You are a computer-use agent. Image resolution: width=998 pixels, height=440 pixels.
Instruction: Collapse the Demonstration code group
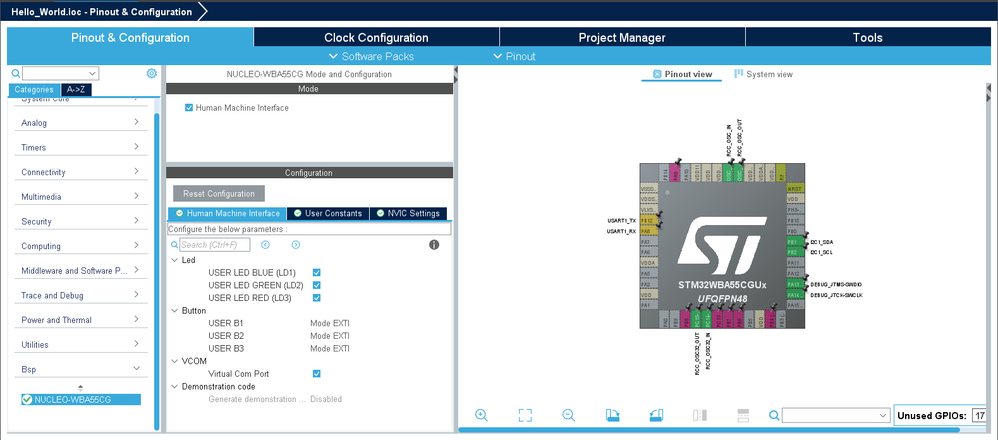pyautogui.click(x=175, y=387)
